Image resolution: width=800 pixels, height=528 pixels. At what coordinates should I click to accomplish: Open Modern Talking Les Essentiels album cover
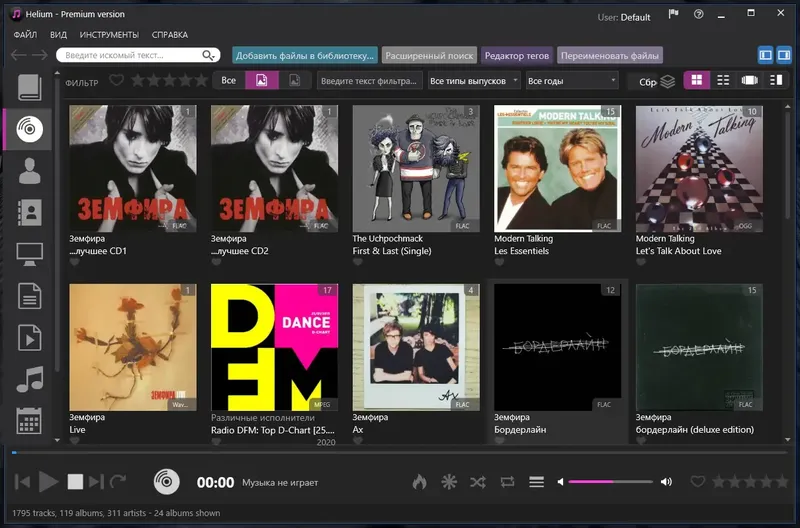(x=557, y=168)
